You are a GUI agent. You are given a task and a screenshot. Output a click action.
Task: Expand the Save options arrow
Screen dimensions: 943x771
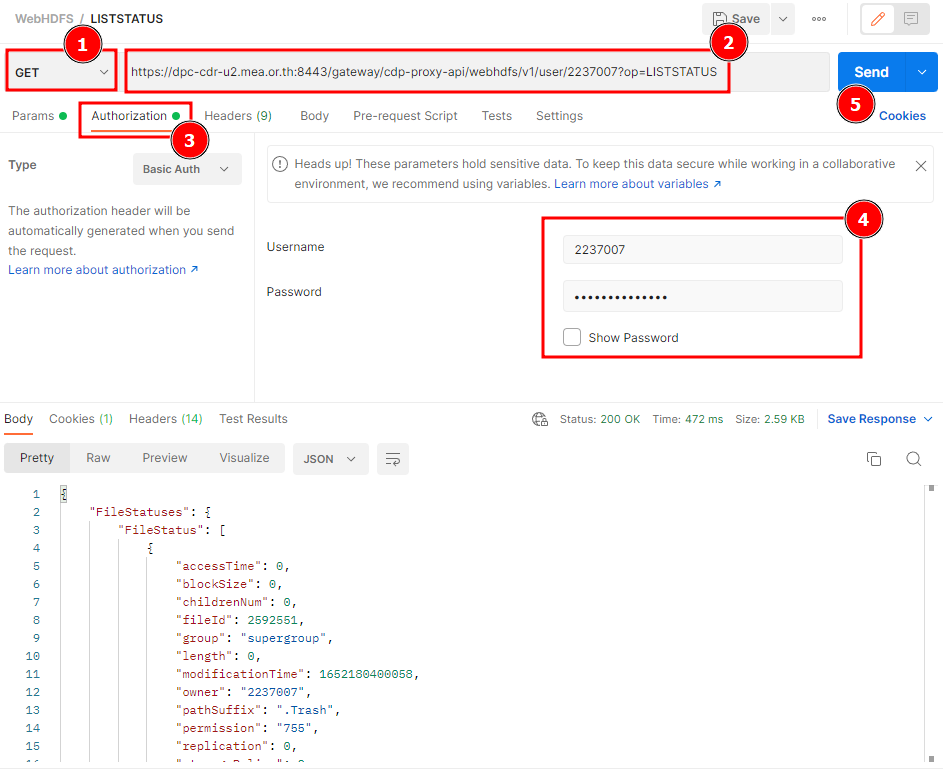click(783, 19)
